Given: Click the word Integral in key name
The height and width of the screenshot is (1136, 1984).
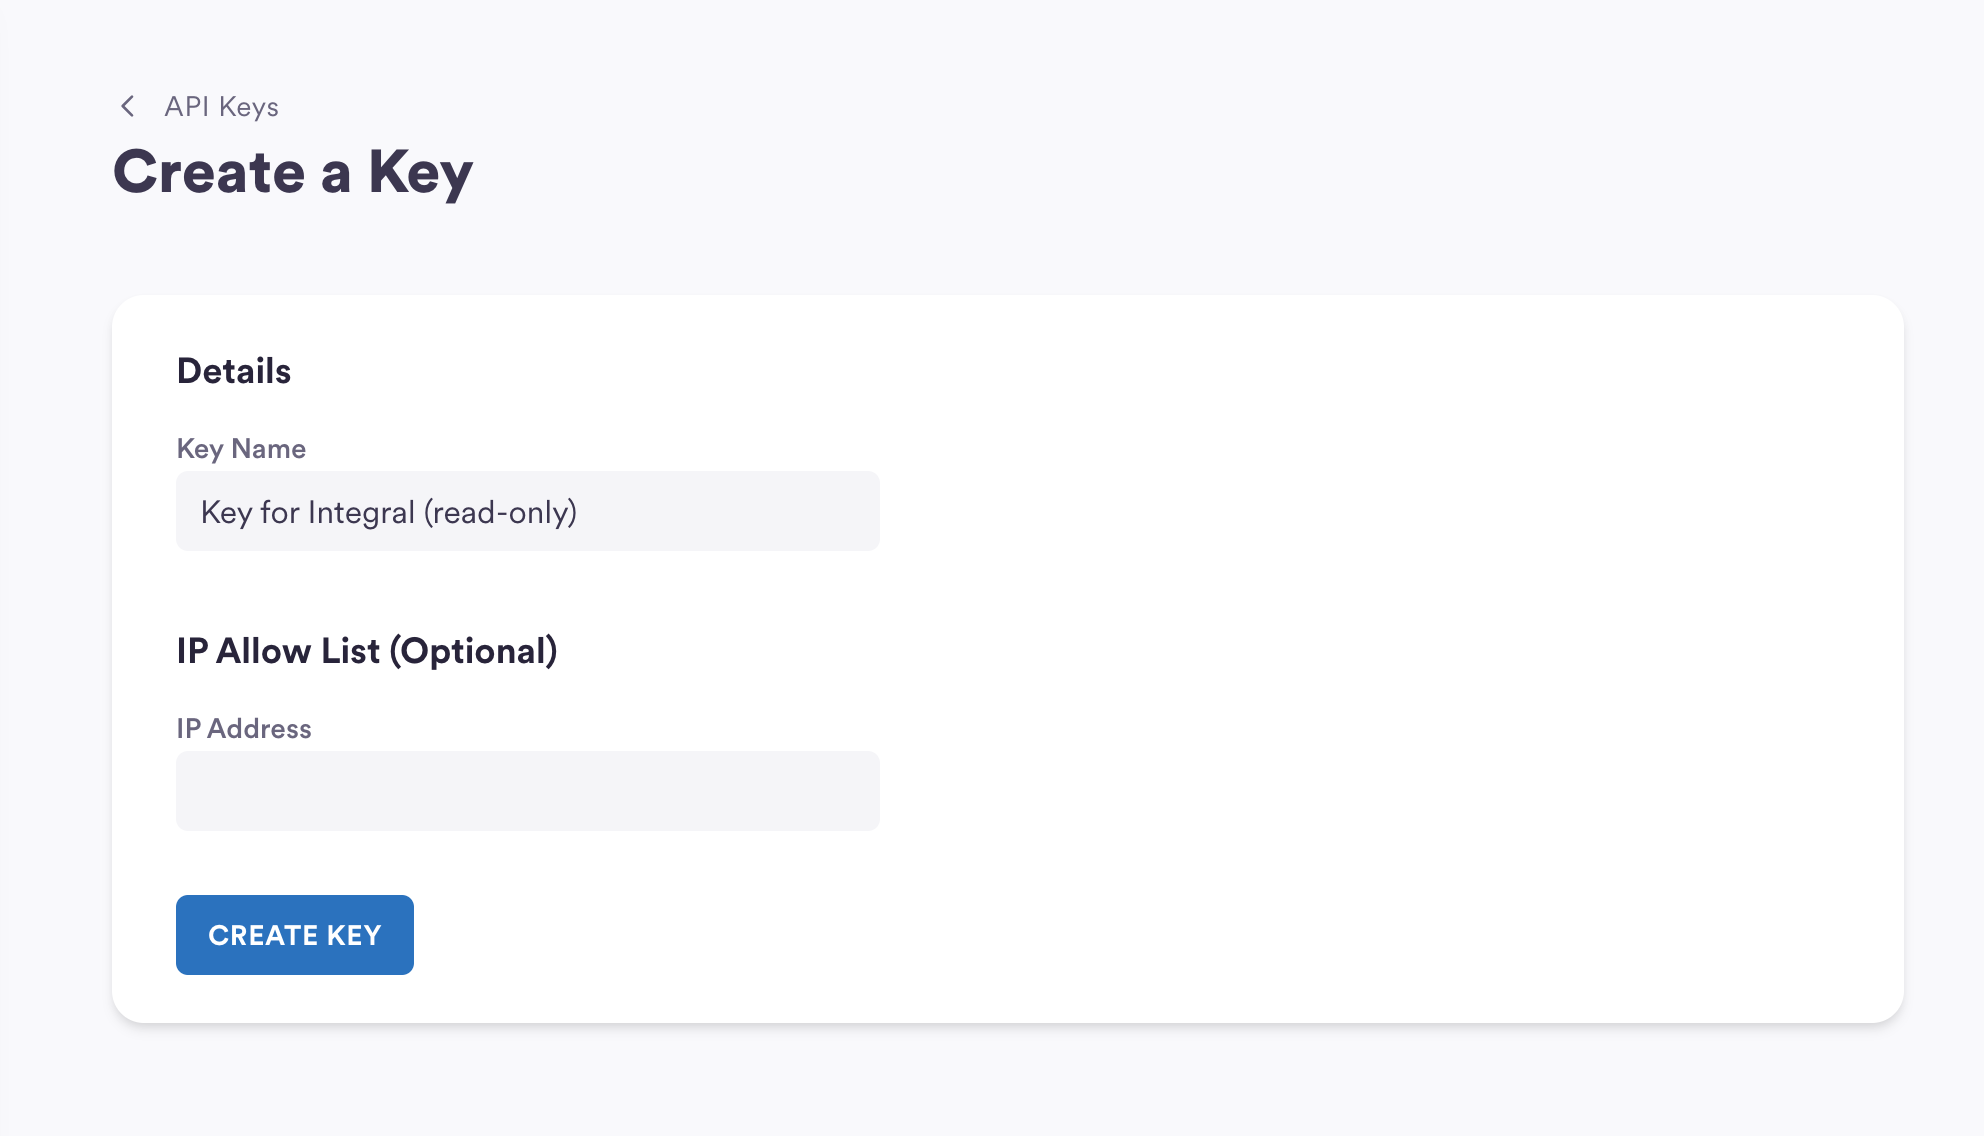Looking at the screenshot, I should point(361,512).
